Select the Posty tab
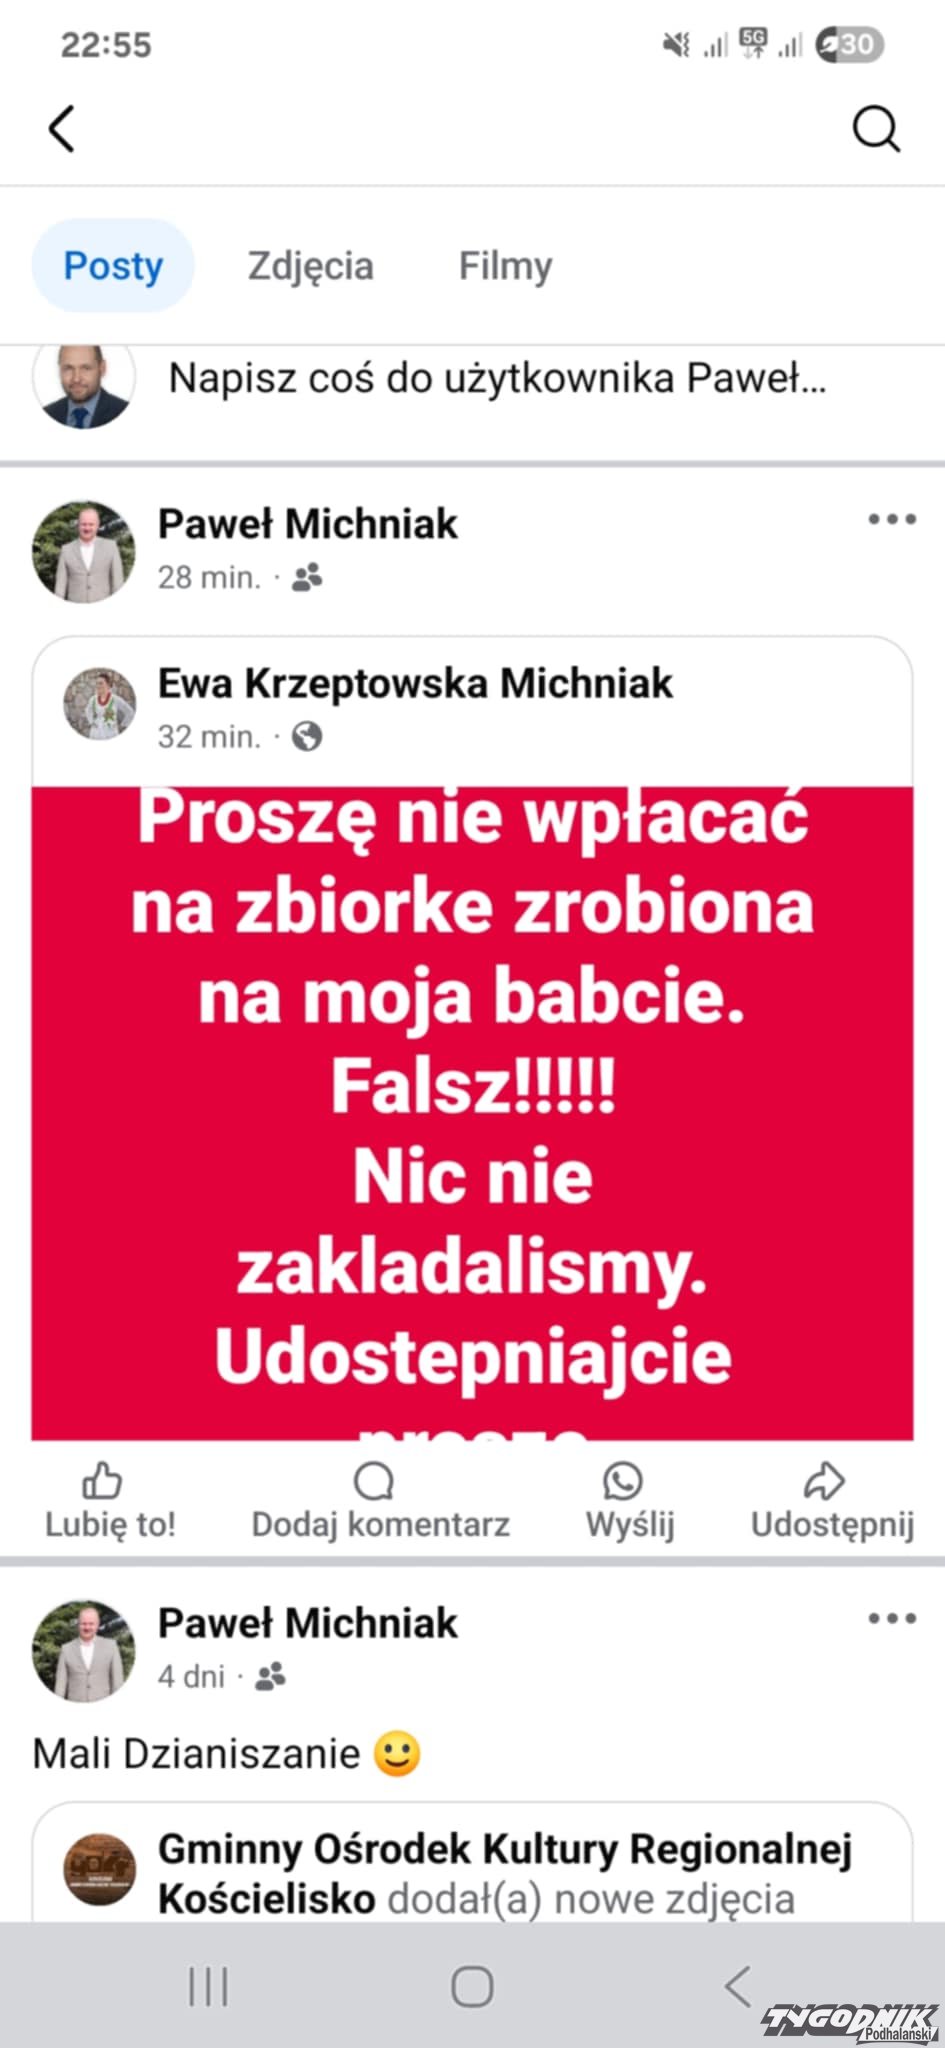This screenshot has height=2048, width=945. pos(113,266)
